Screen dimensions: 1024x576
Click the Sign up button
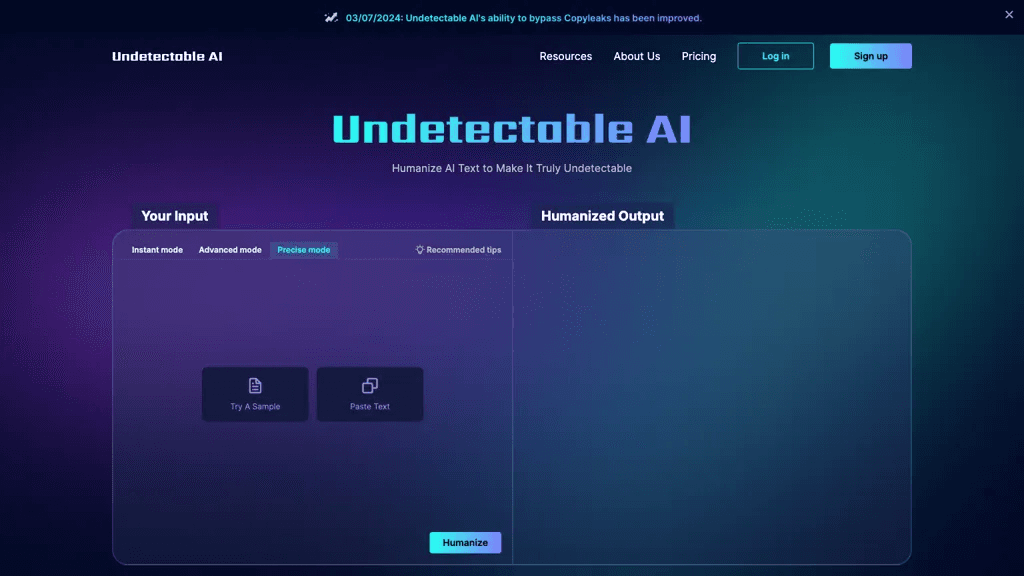(x=871, y=56)
